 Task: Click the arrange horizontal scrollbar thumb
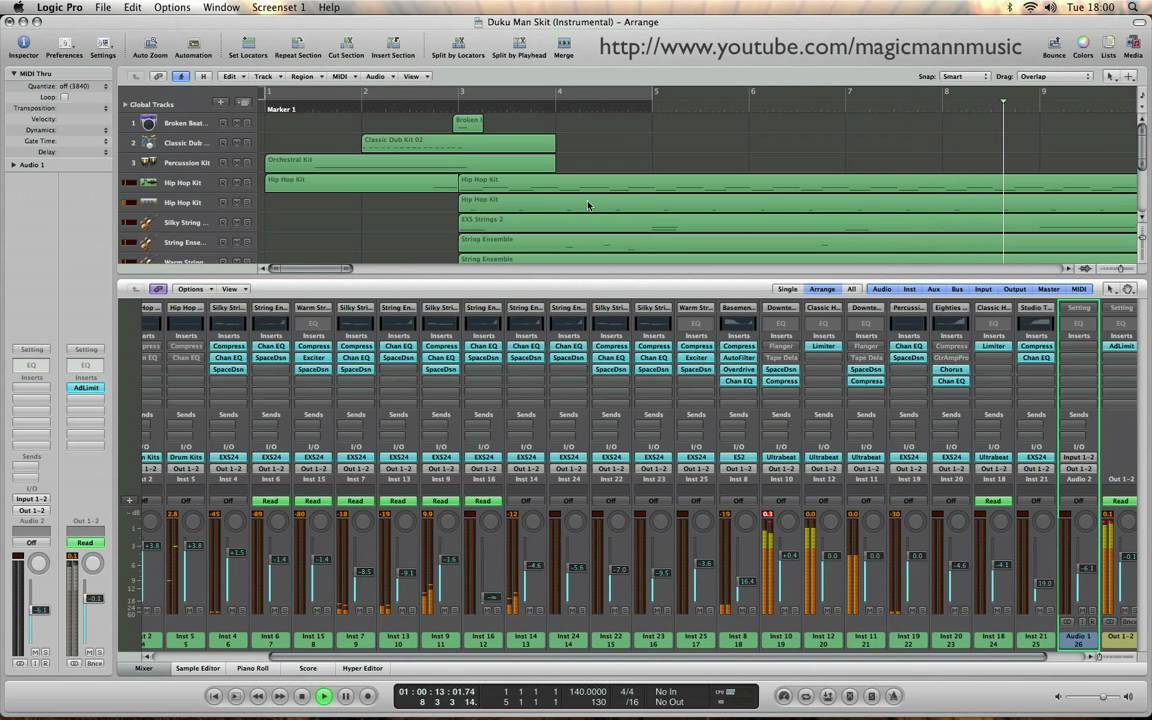[310, 269]
